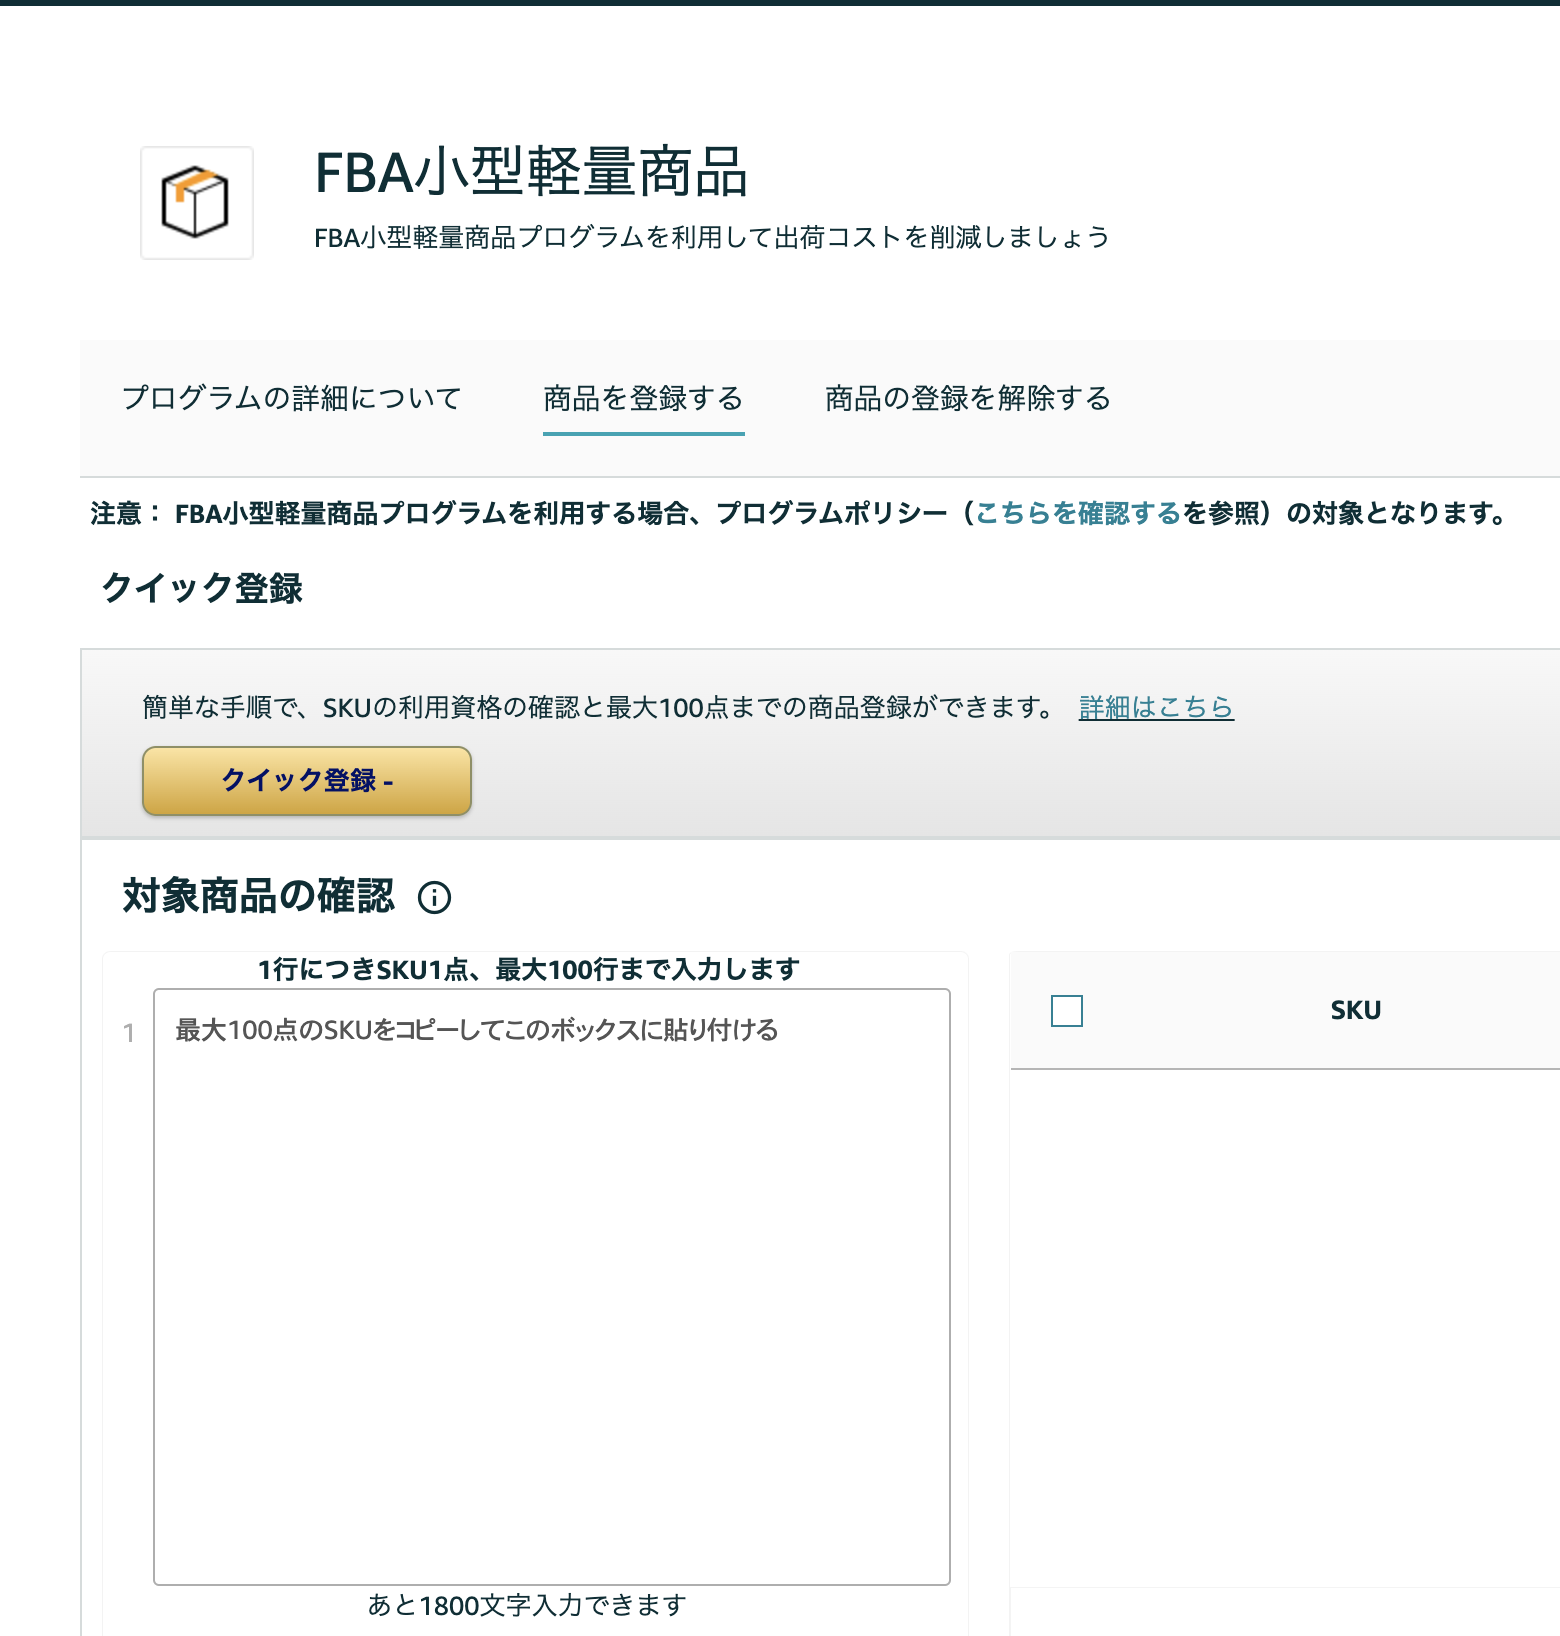Click the subtitle about 出荷コスト reduction
The image size is (1560, 1636).
click(711, 238)
